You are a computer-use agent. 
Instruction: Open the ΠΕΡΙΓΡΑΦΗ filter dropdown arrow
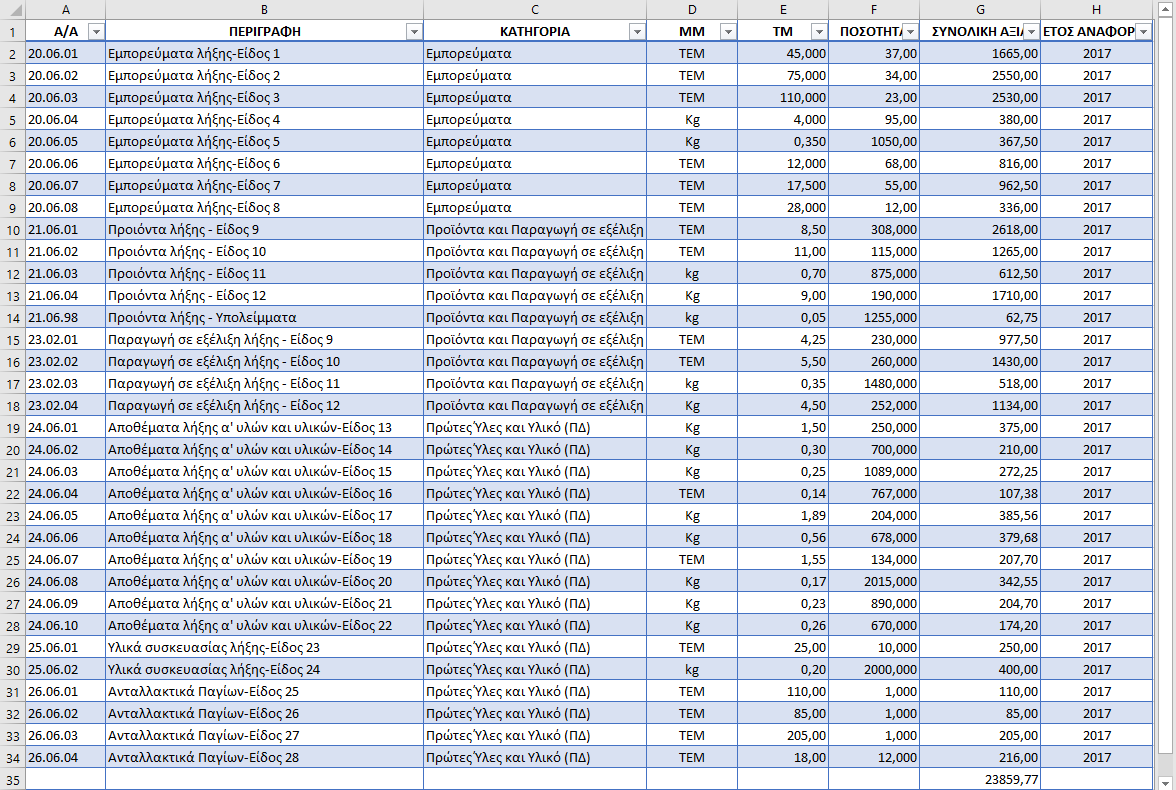414,32
